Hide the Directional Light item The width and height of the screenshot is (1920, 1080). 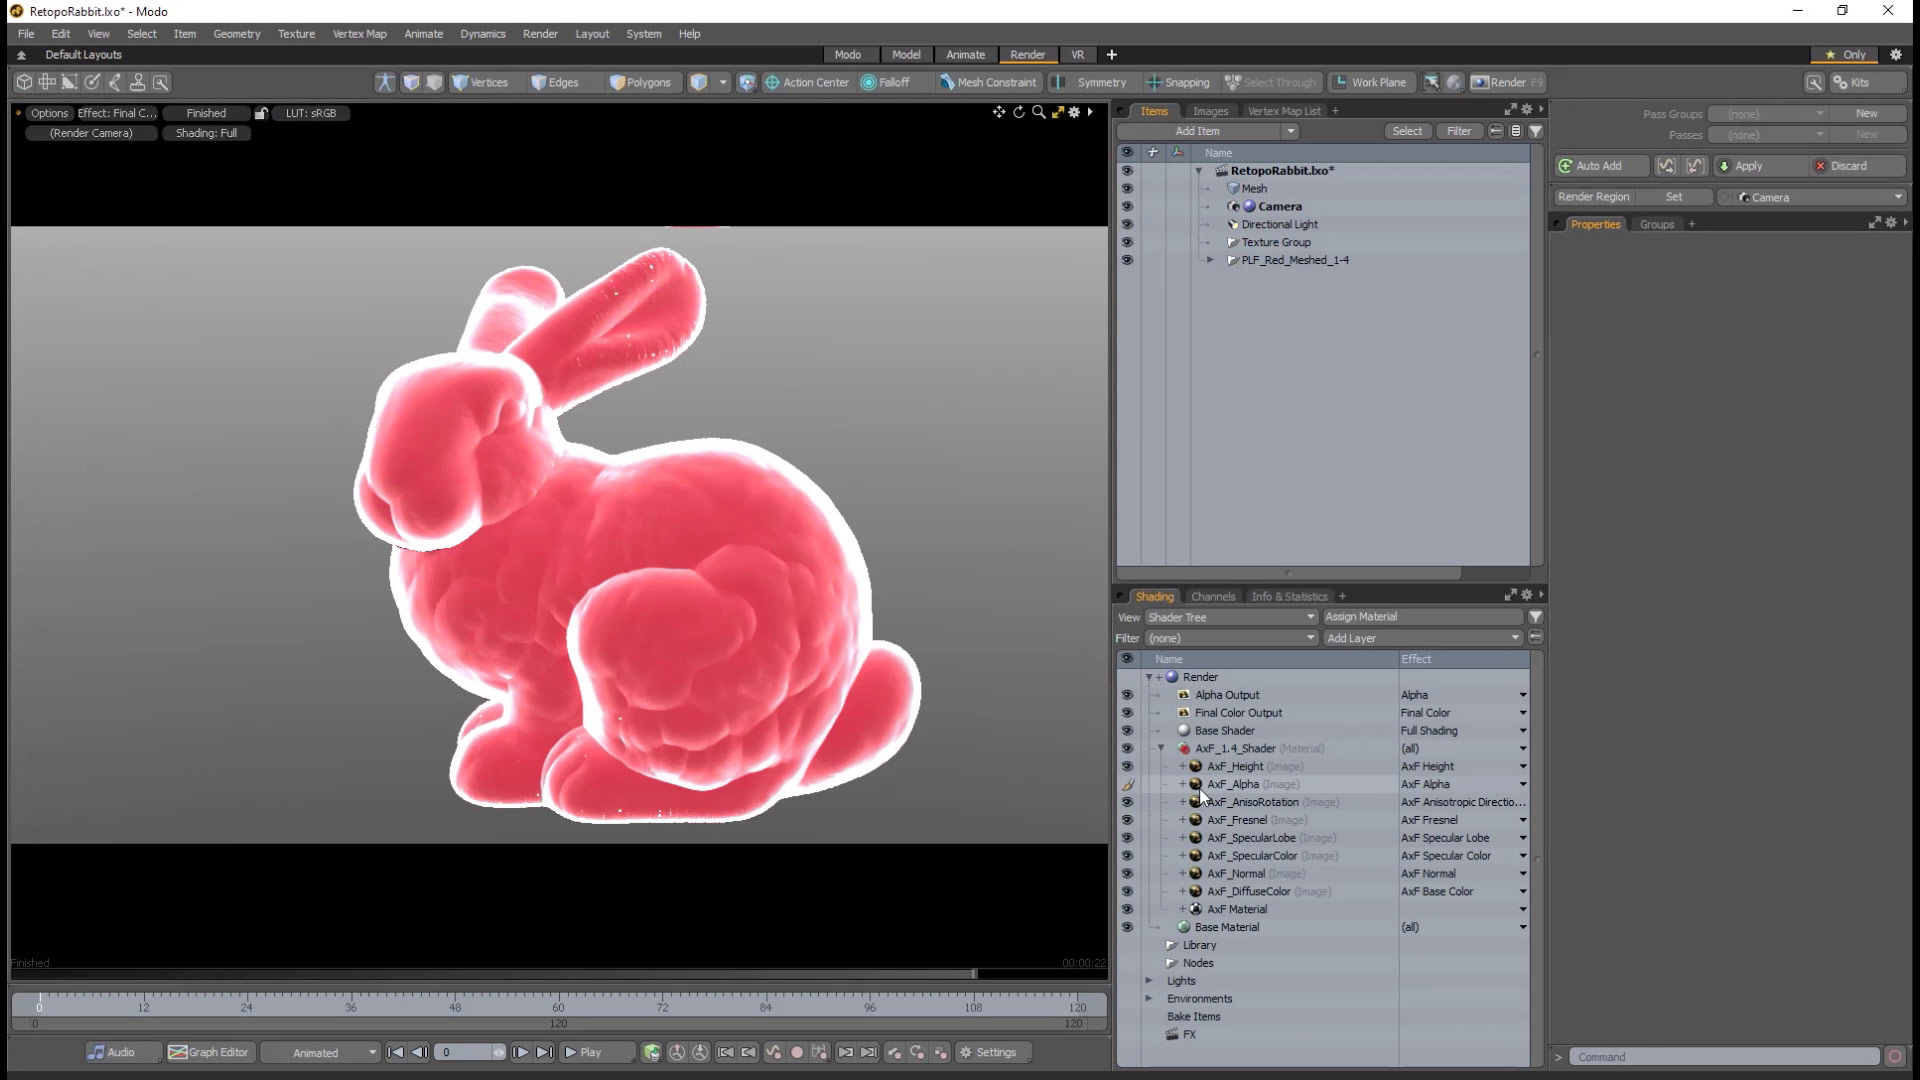1127,224
